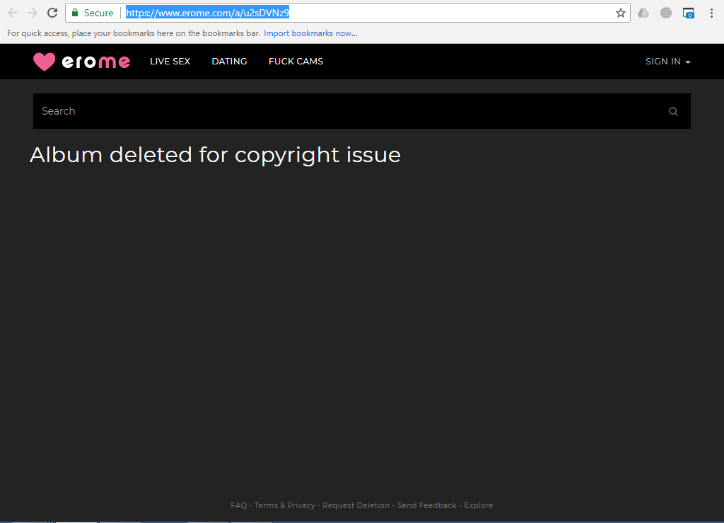
Task: Click the pink heart logo
Action: point(44,61)
